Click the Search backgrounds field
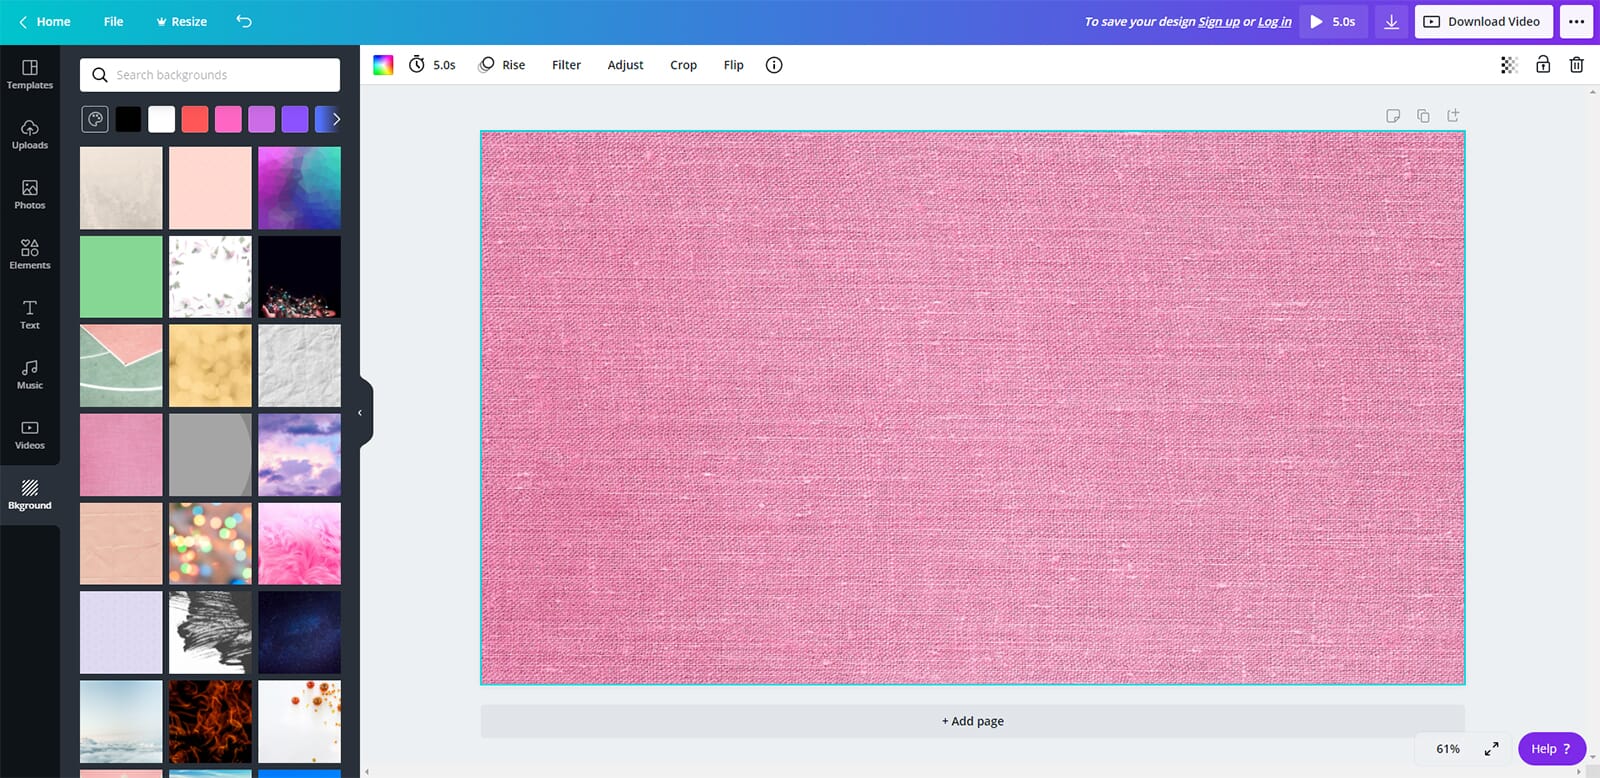 [210, 75]
